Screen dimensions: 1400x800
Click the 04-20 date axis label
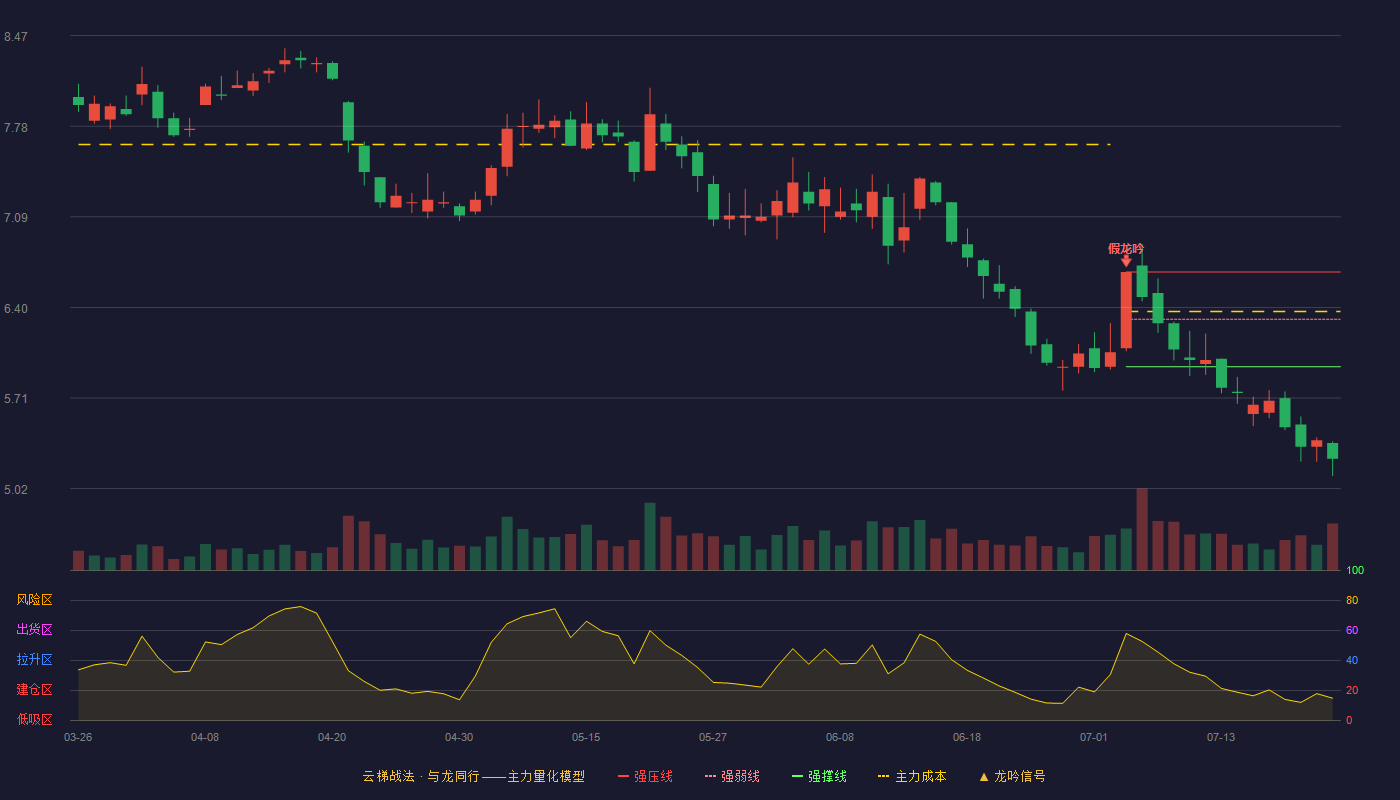332,737
